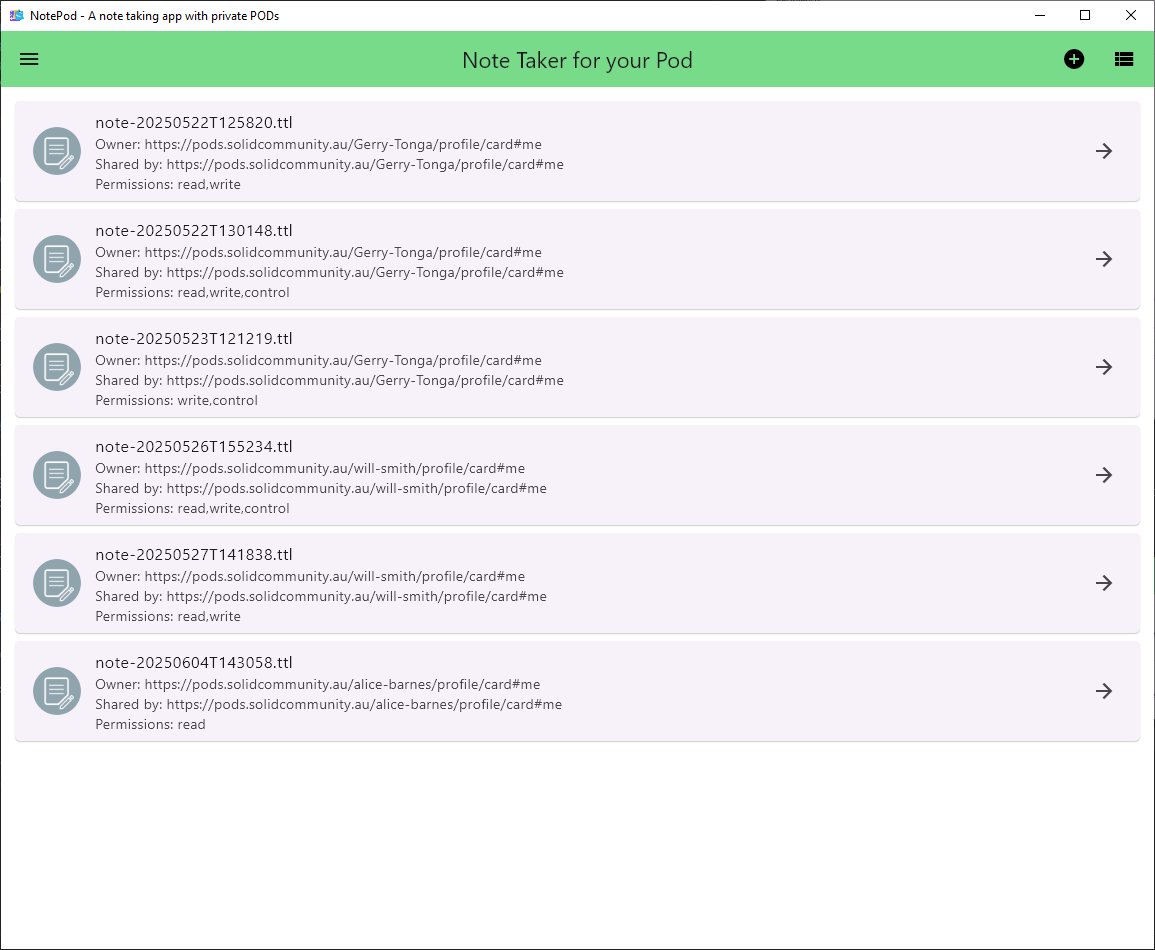Click the note icon beside note-20250523T121219.ttl
The height and width of the screenshot is (950, 1155).
56,367
